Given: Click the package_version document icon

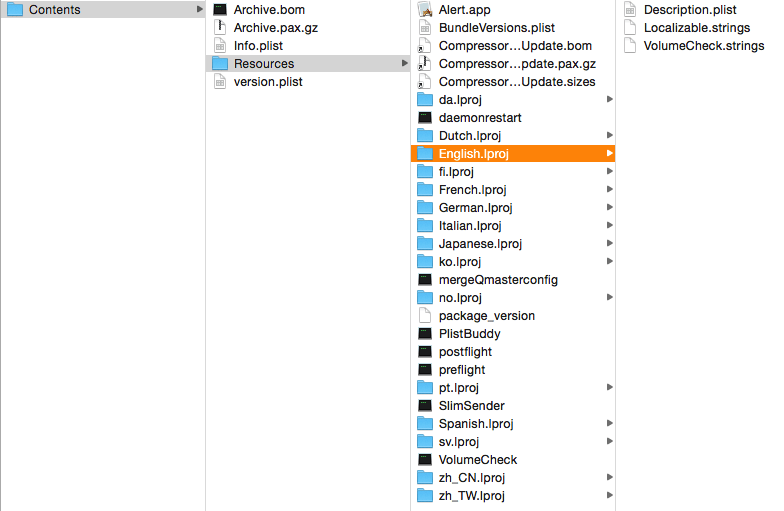Looking at the screenshot, I should tap(425, 316).
